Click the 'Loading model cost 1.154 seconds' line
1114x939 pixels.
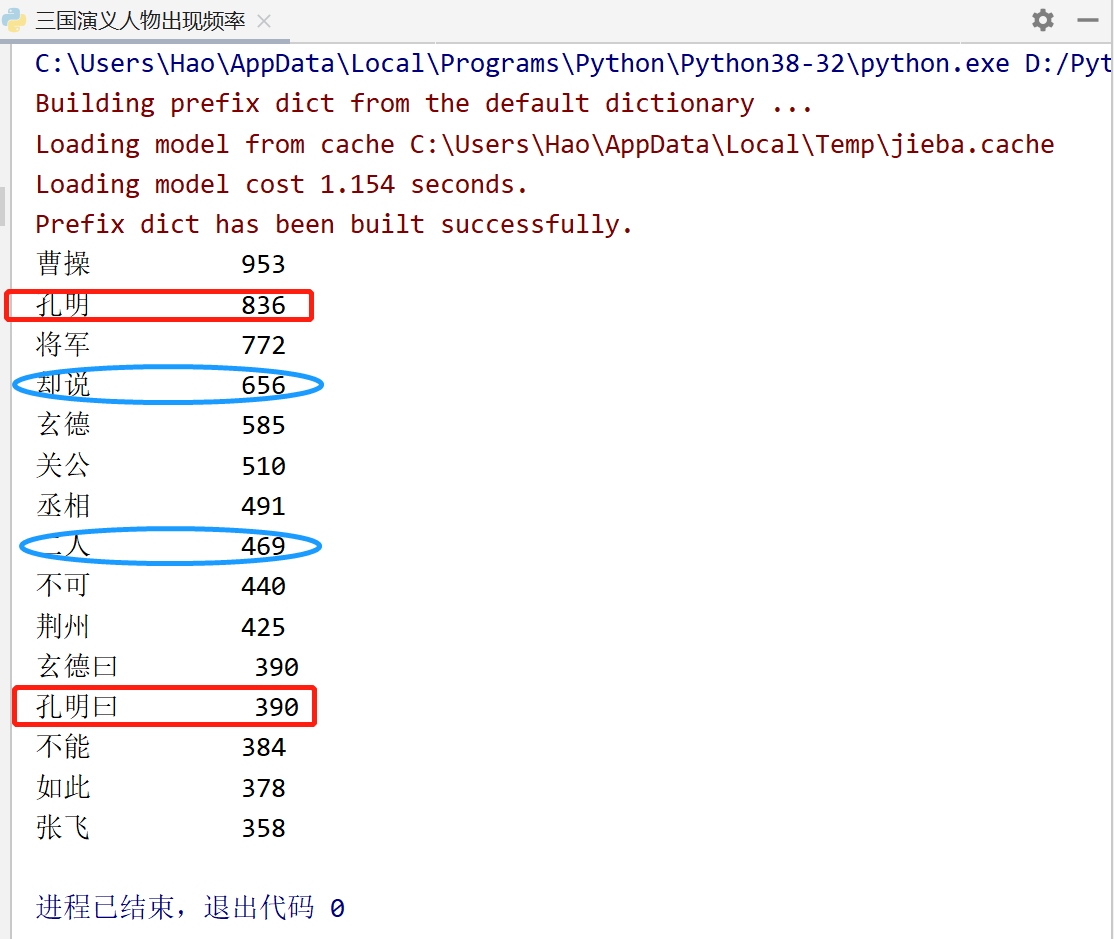click(x=281, y=185)
